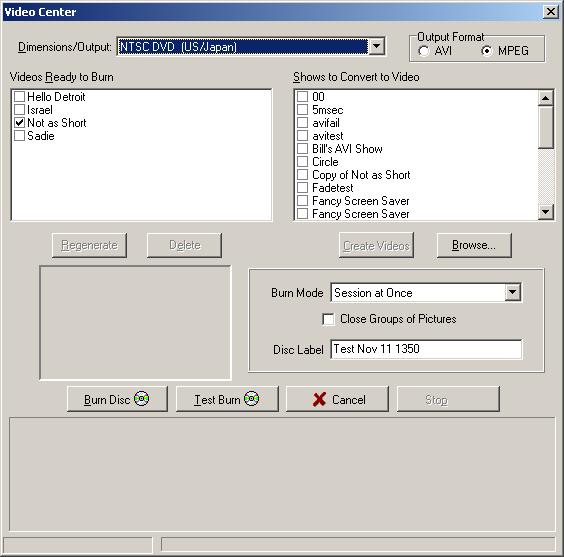
Task: Click the red X Cancel button
Action: point(337,399)
